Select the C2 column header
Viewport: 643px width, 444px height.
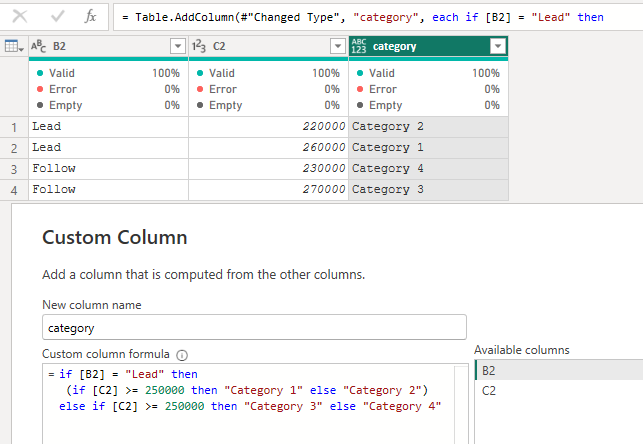[x=269, y=46]
